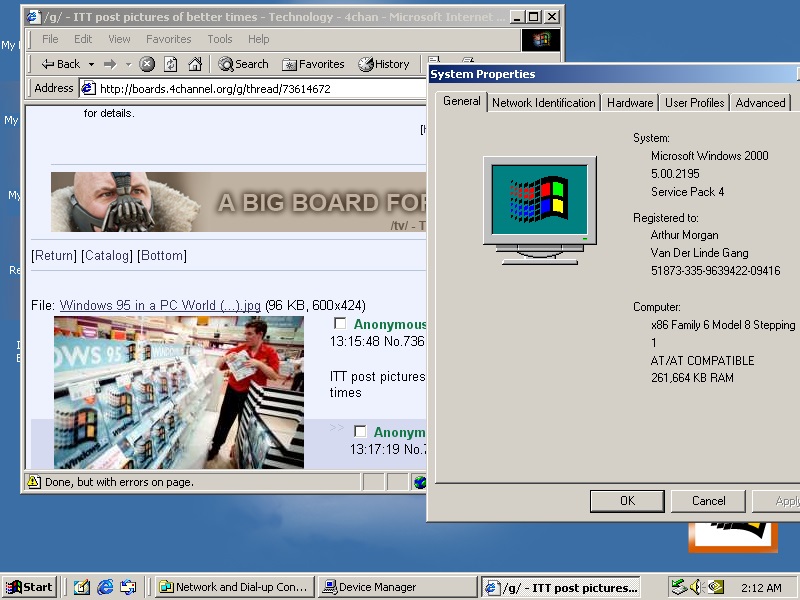Switch to the Hardware tab

click(x=630, y=103)
